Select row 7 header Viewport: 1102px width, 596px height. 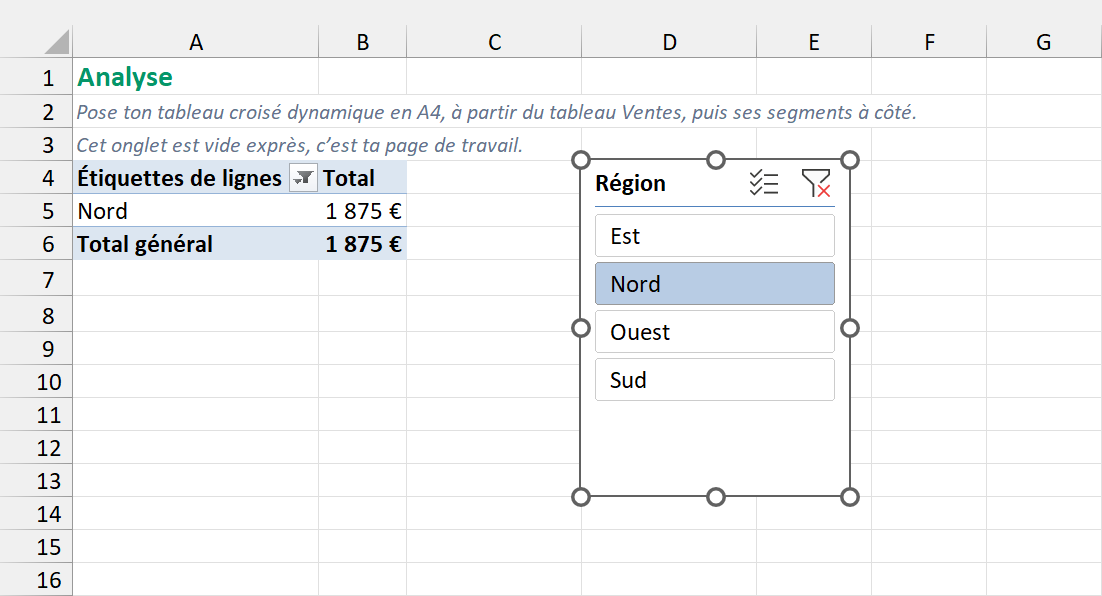click(x=36, y=280)
